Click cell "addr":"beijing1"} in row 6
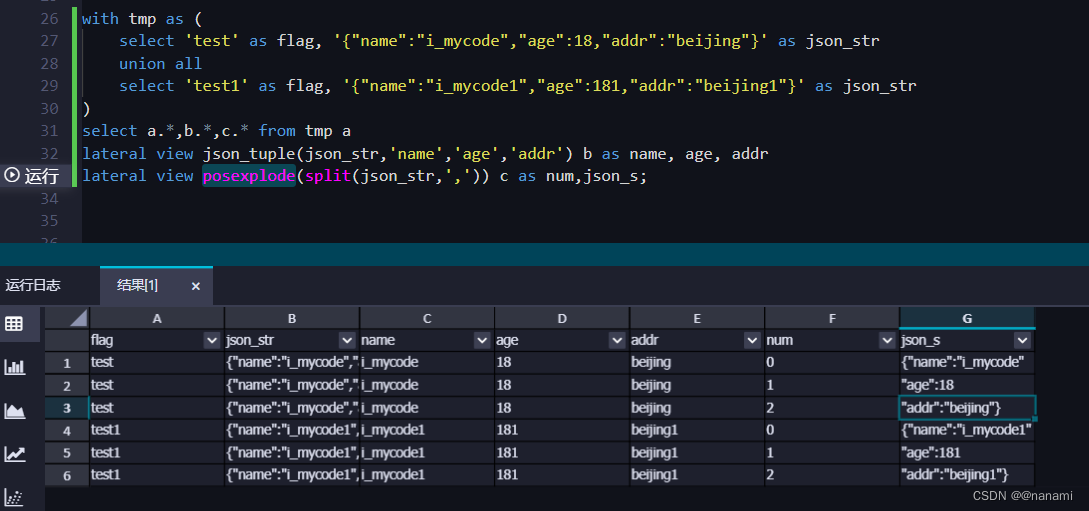The image size is (1089, 511). coord(967,476)
